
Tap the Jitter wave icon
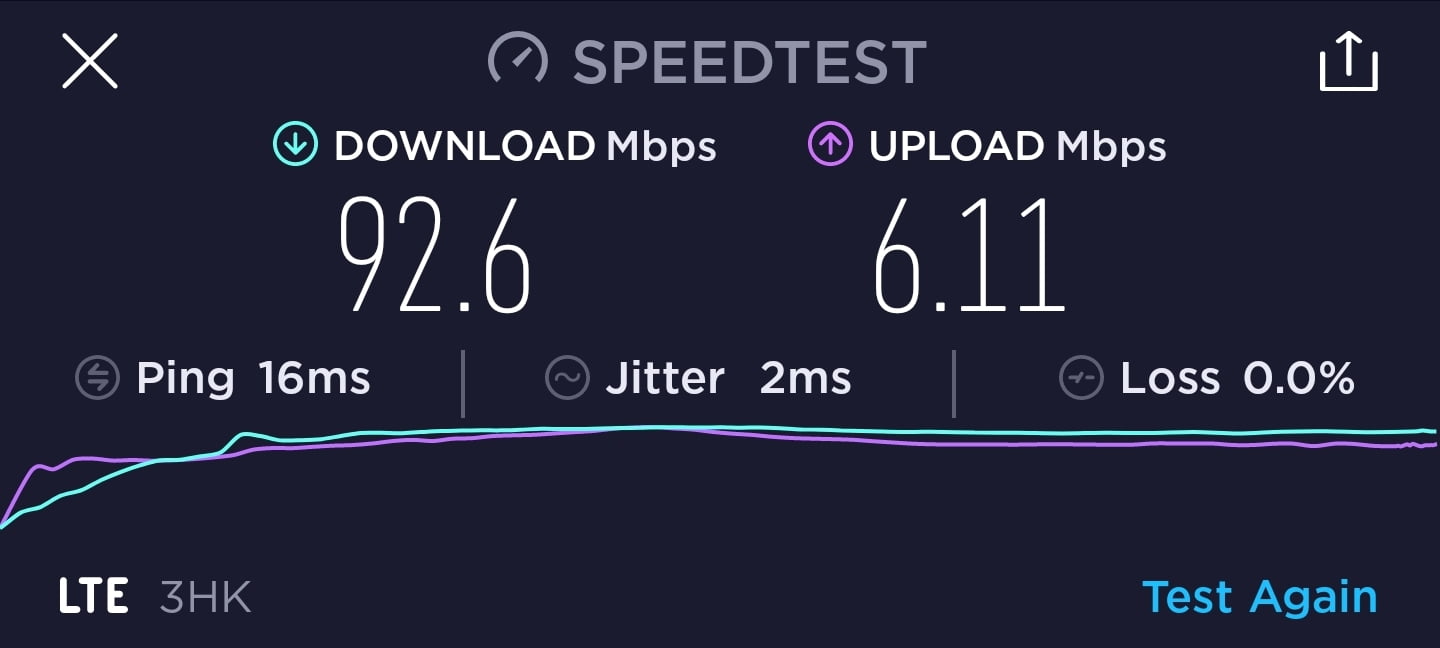tap(566, 379)
